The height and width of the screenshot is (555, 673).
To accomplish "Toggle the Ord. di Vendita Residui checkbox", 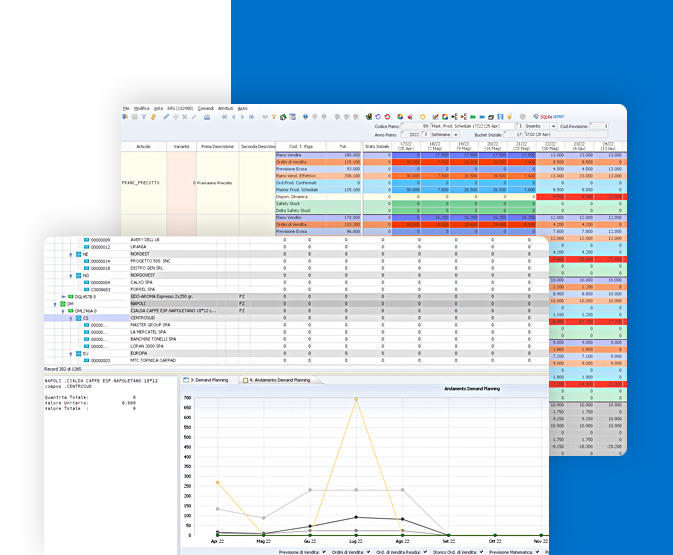I will (x=425, y=552).
